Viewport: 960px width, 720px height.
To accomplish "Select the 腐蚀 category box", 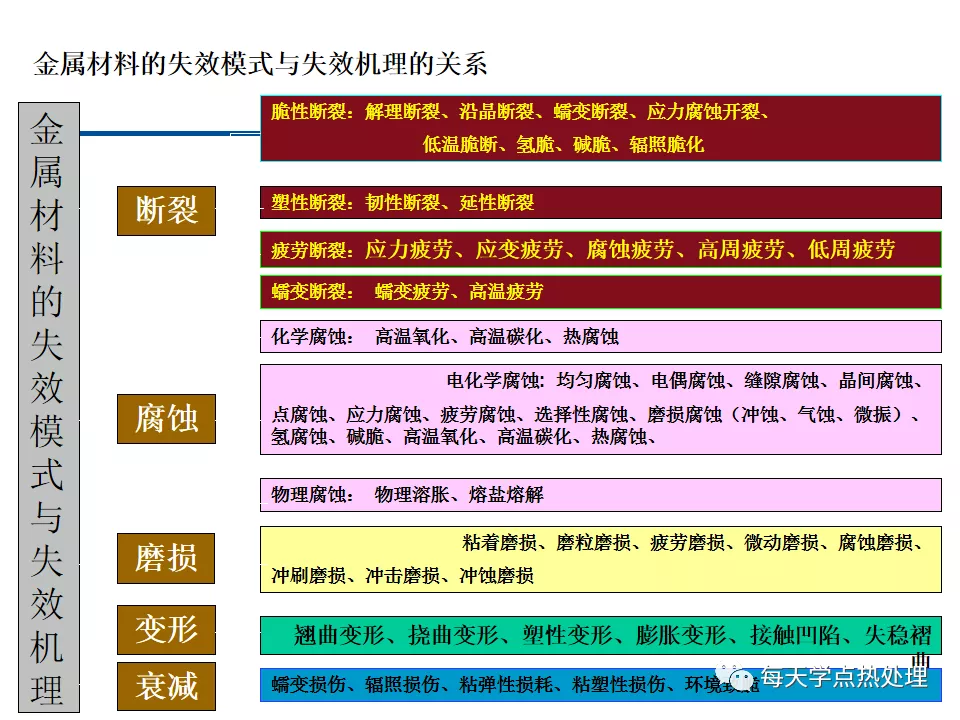I will click(166, 419).
